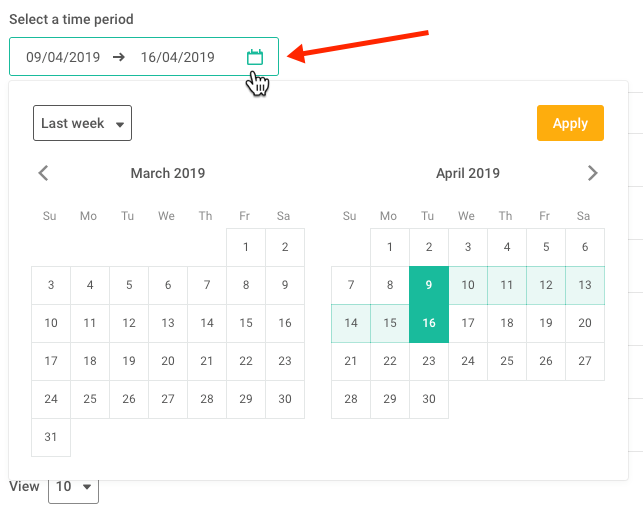Image resolution: width=643 pixels, height=515 pixels.
Task: Open the Last week dropdown
Action: [82, 123]
